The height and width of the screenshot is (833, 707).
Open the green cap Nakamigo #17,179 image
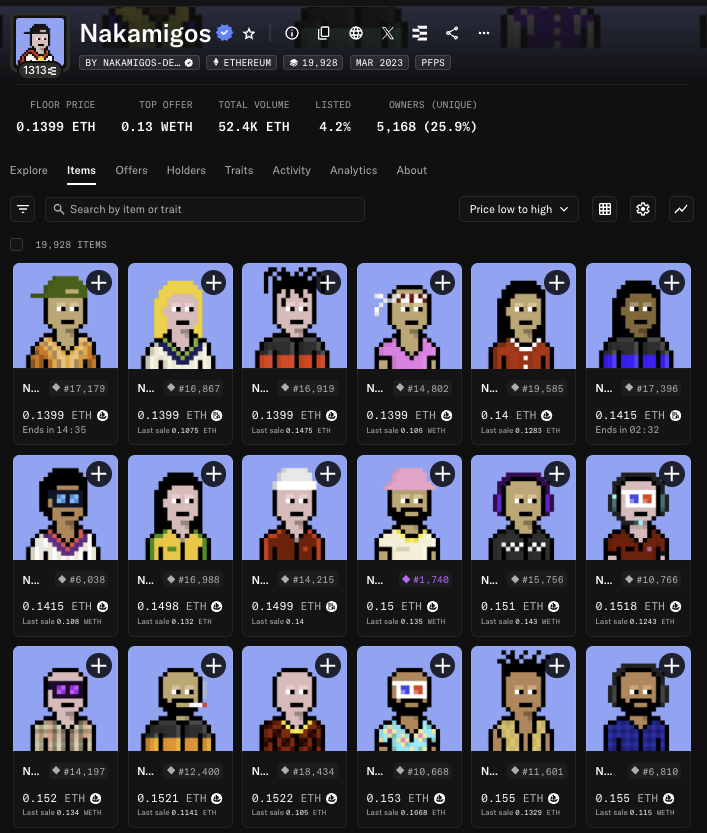[65, 316]
